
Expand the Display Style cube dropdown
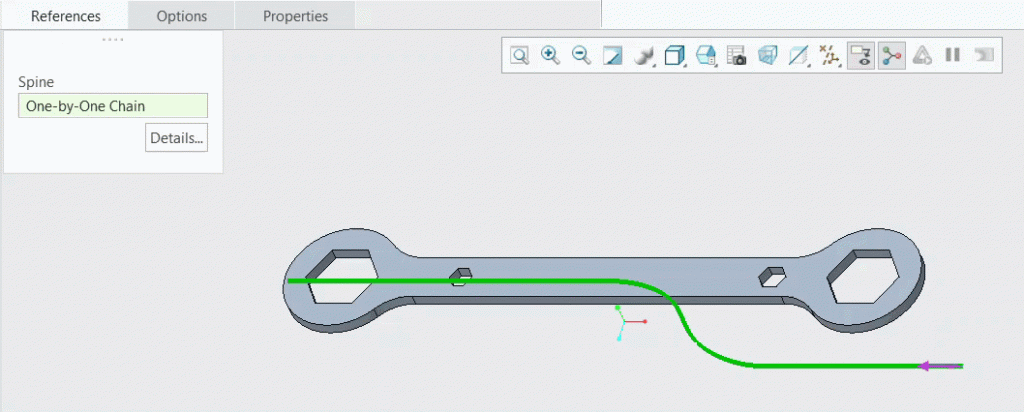click(x=675, y=56)
